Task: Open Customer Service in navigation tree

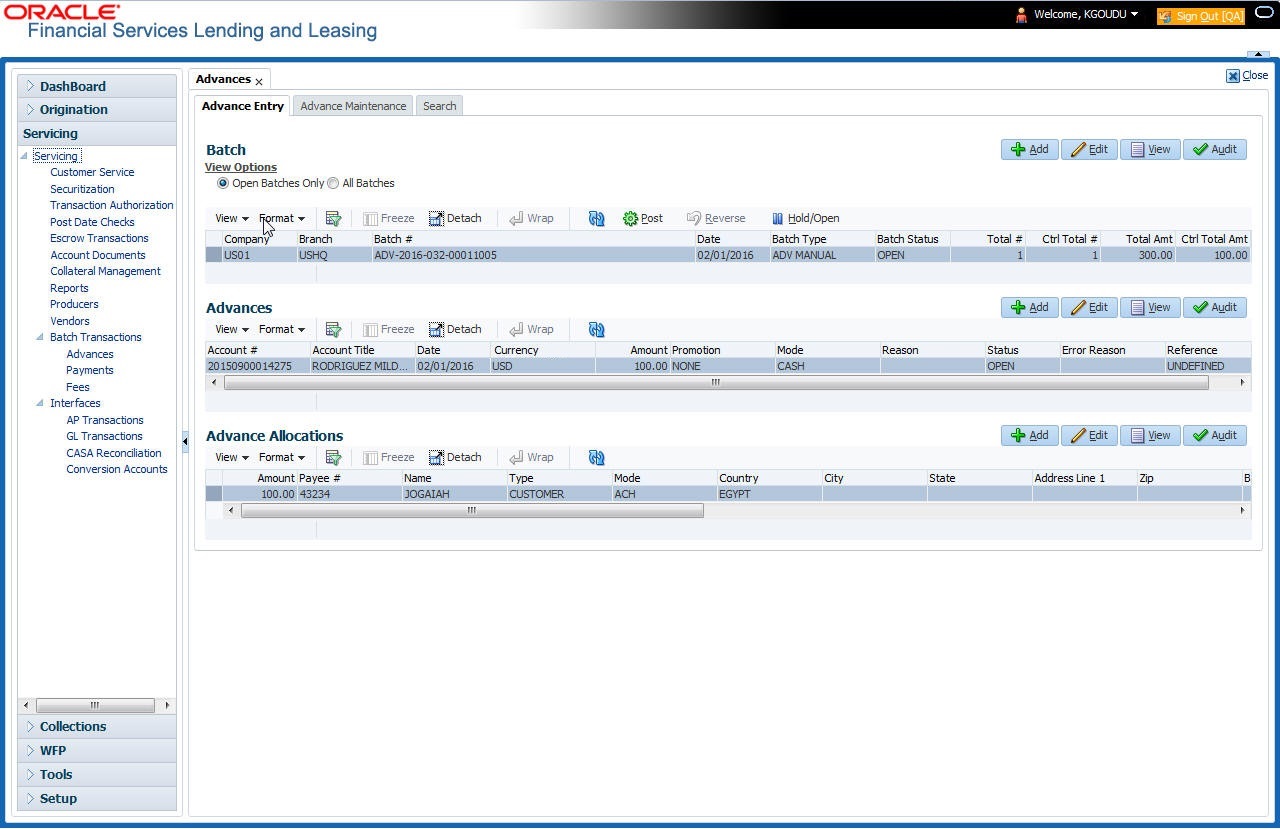Action: [x=92, y=172]
